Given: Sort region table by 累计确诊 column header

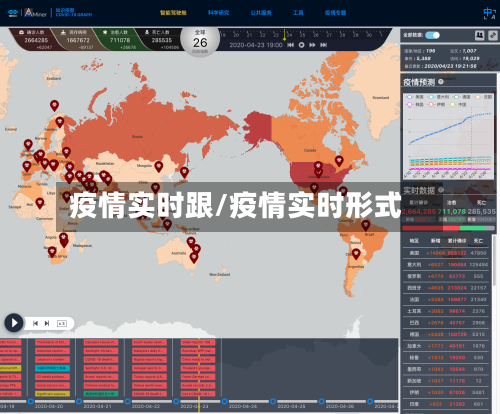Looking at the screenshot, I should point(457,240).
